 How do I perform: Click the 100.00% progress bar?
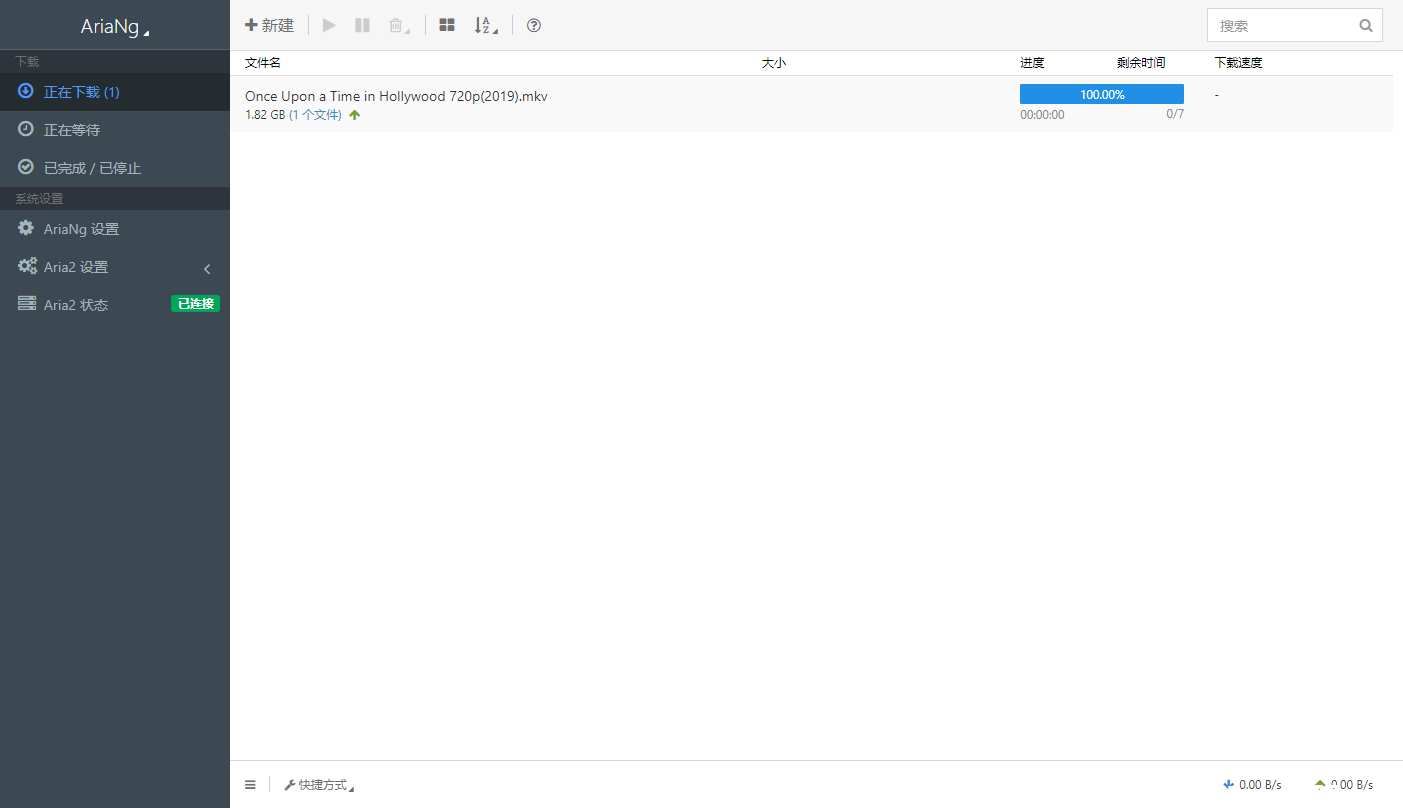(x=1101, y=94)
